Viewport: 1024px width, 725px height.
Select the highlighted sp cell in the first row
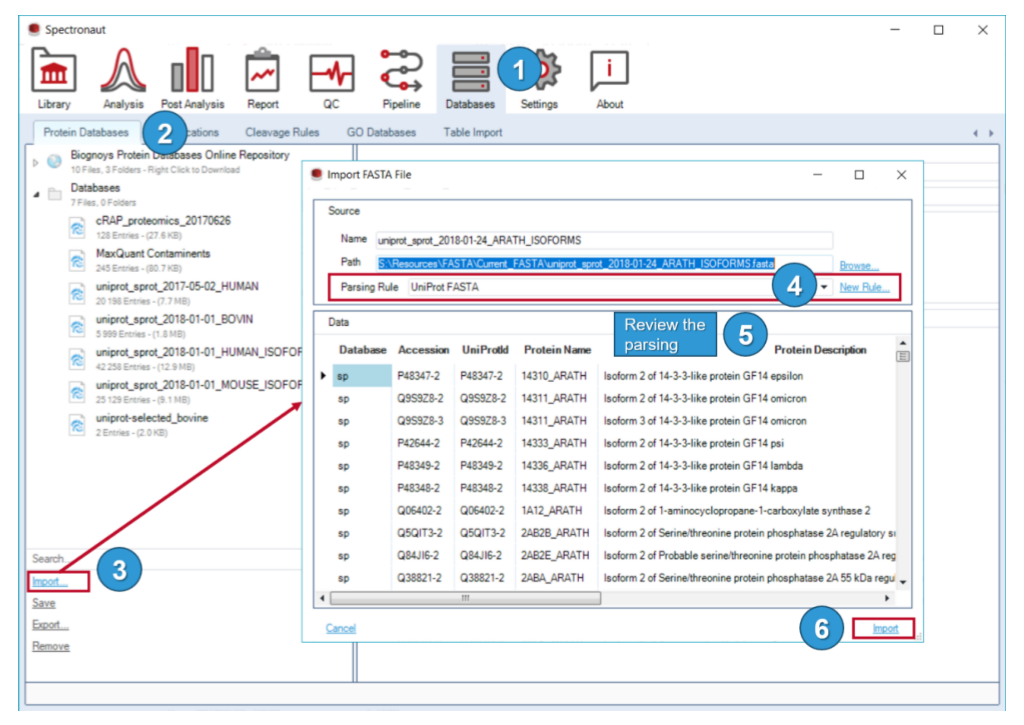(362, 376)
